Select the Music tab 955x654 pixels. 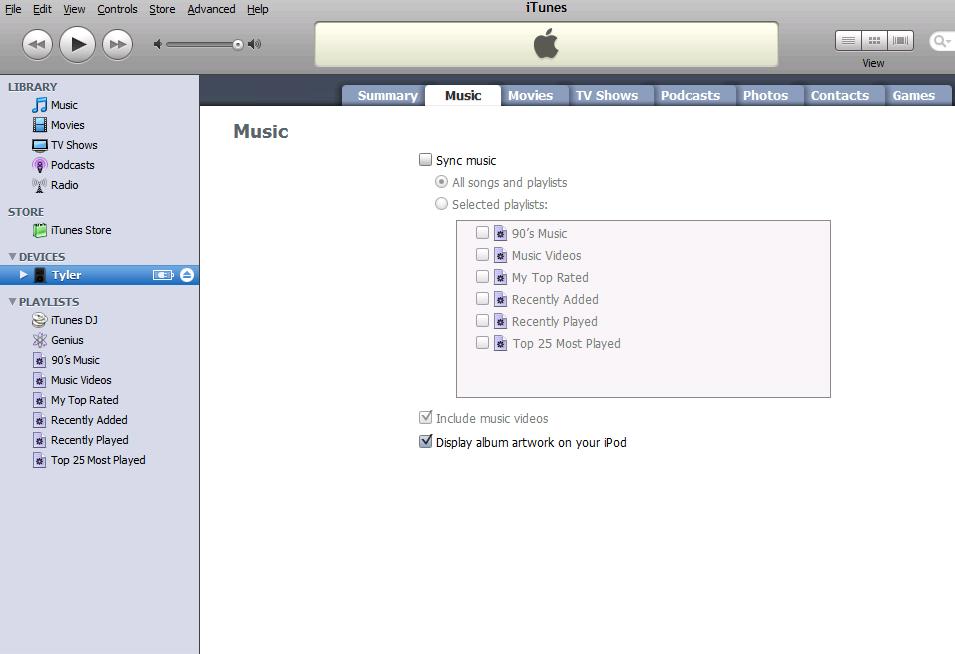tap(463, 96)
